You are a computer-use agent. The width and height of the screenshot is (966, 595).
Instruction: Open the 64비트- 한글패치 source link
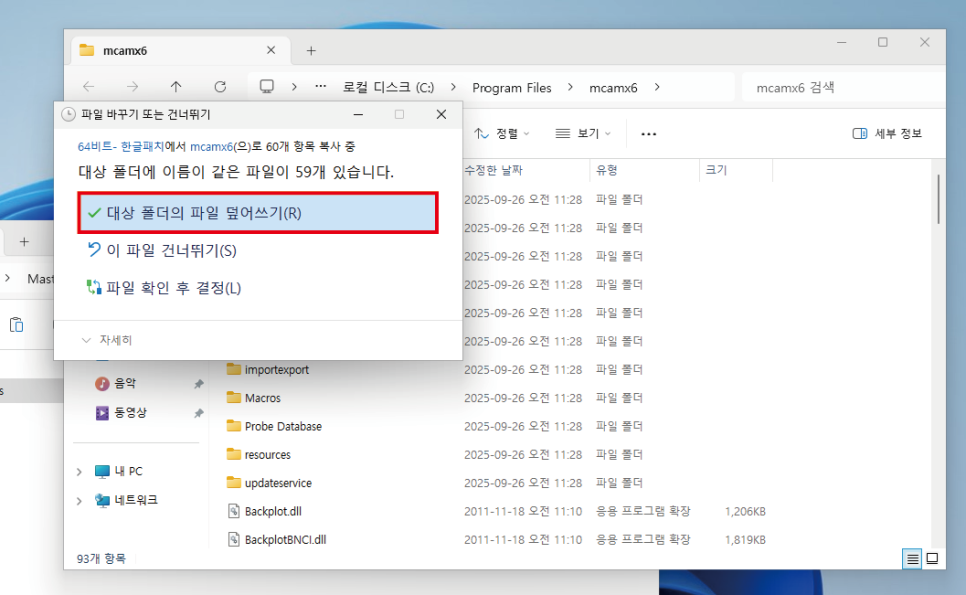point(121,147)
